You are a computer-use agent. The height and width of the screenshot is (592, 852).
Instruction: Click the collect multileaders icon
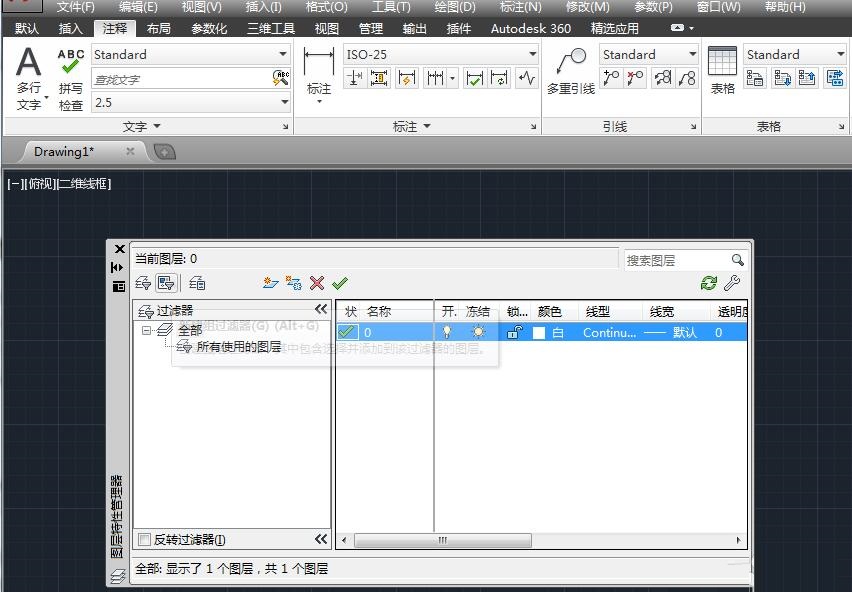pyautogui.click(x=687, y=78)
